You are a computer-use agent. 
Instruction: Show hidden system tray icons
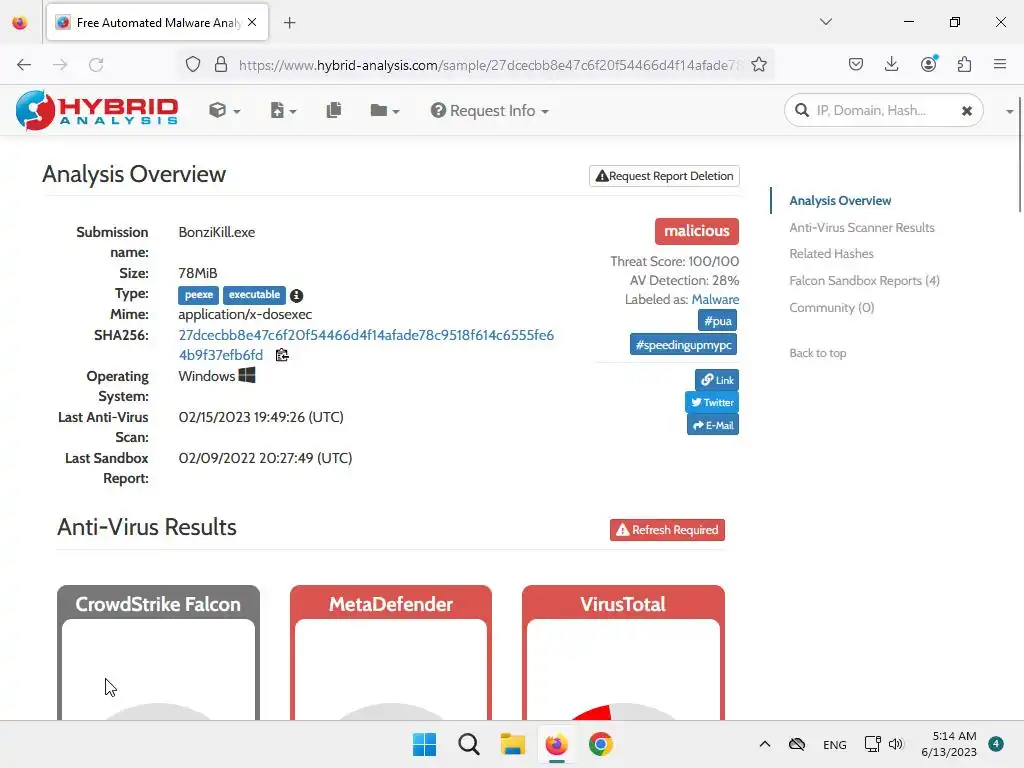pyautogui.click(x=765, y=744)
